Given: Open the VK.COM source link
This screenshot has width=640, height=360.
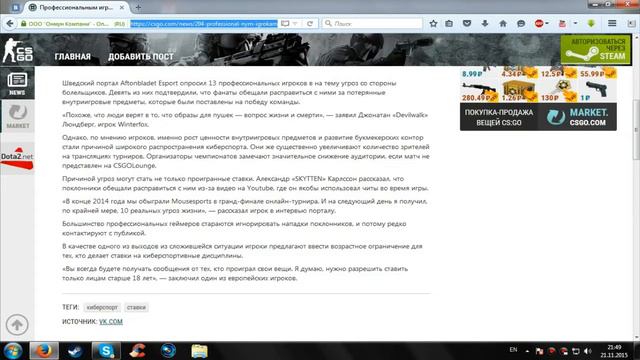Looking at the screenshot, I should coord(111,322).
